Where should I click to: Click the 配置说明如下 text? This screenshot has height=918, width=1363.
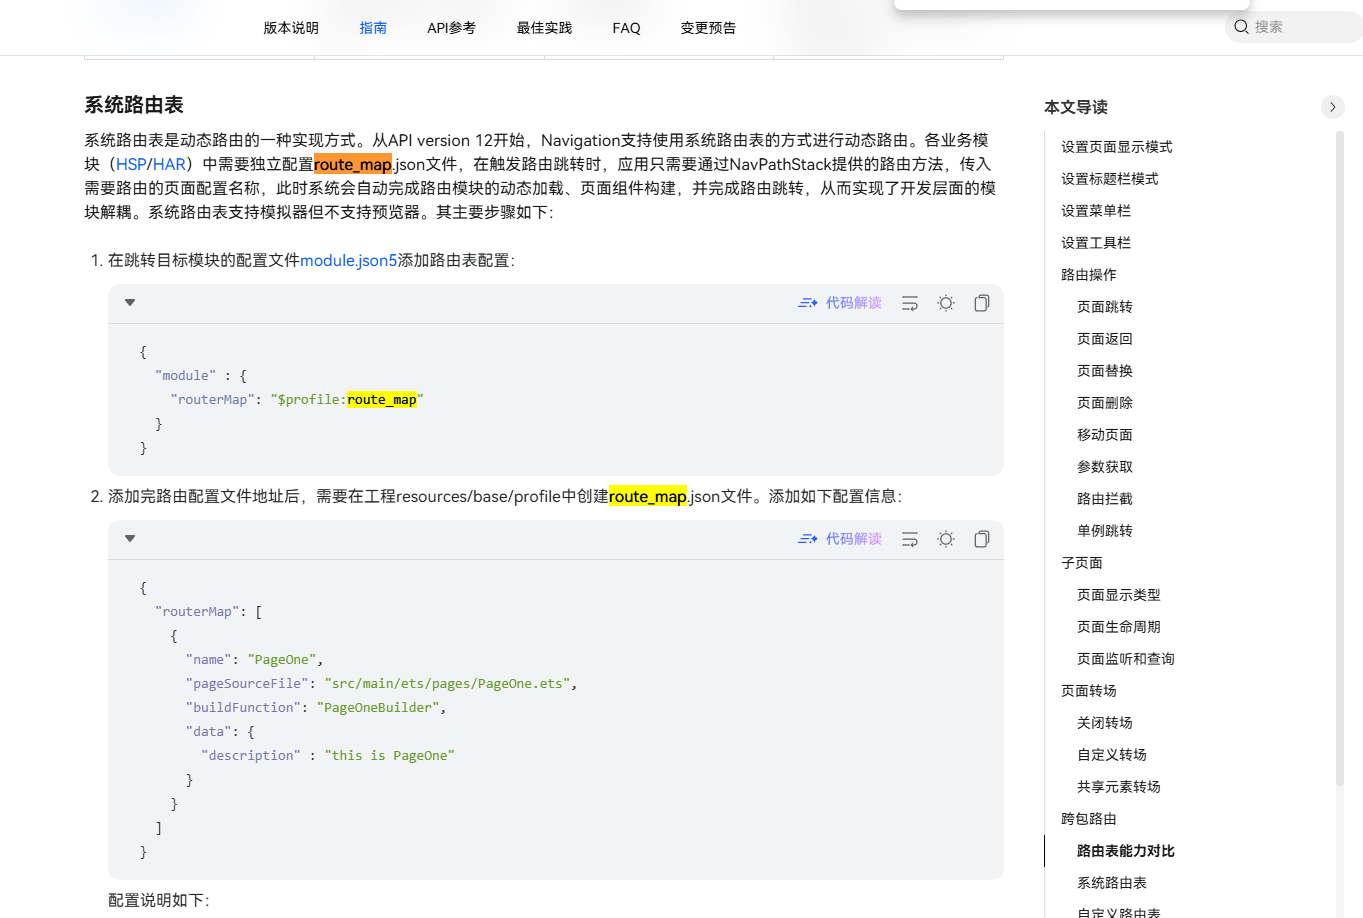coord(158,900)
